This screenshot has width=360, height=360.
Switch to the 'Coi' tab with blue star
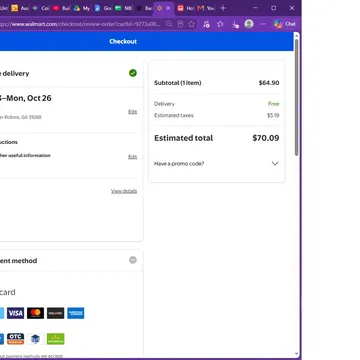[x=41, y=8]
